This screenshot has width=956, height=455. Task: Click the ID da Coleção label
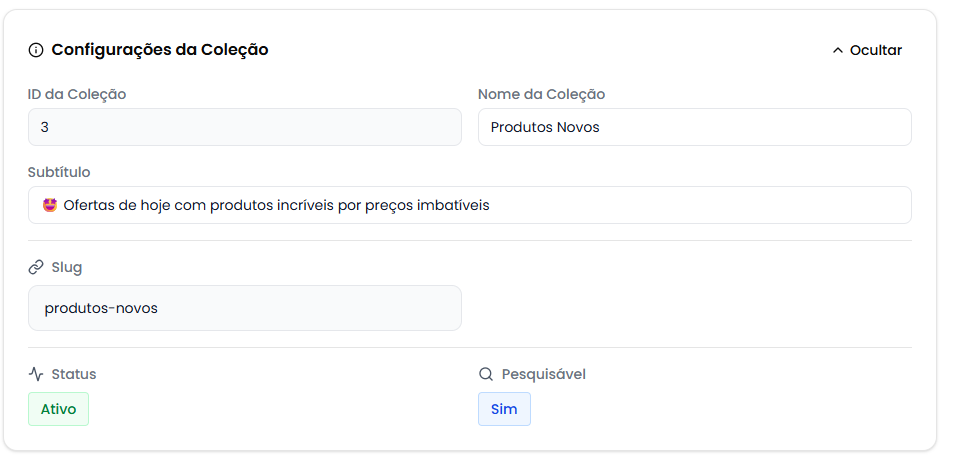pos(77,94)
